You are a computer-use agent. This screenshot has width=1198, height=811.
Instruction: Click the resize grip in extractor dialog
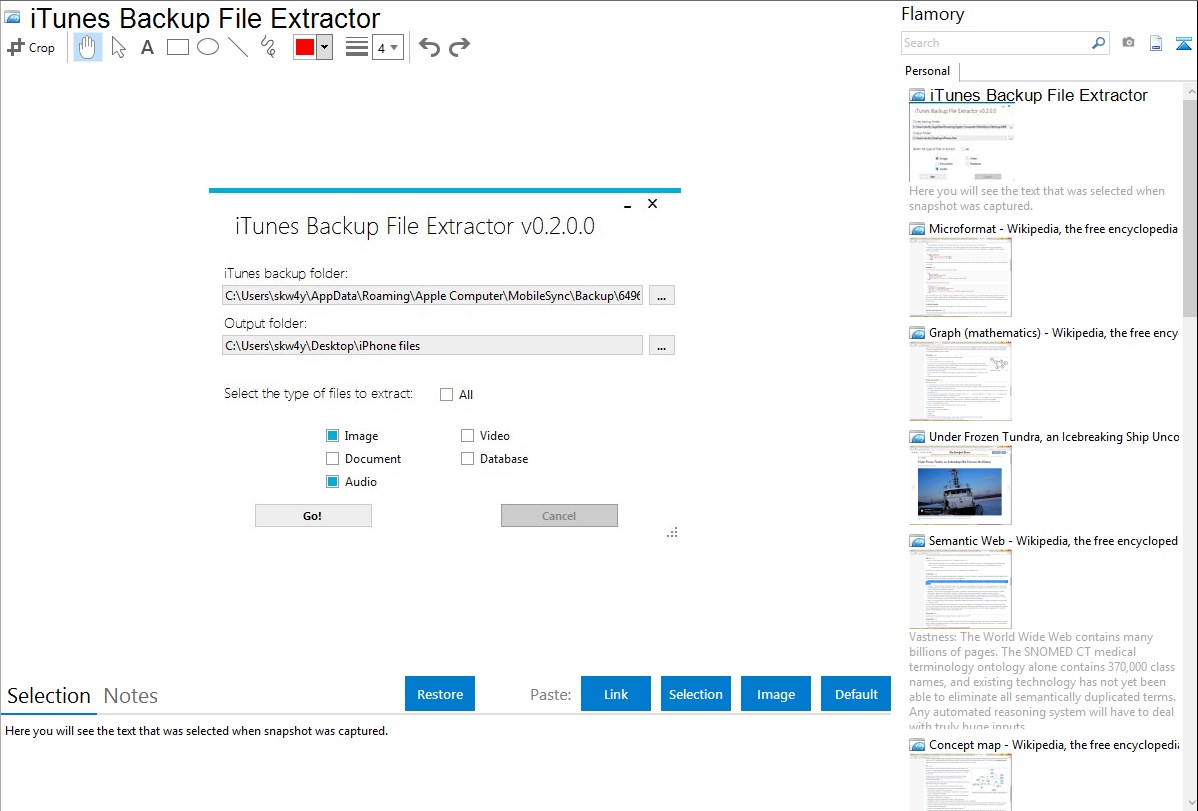[672, 532]
